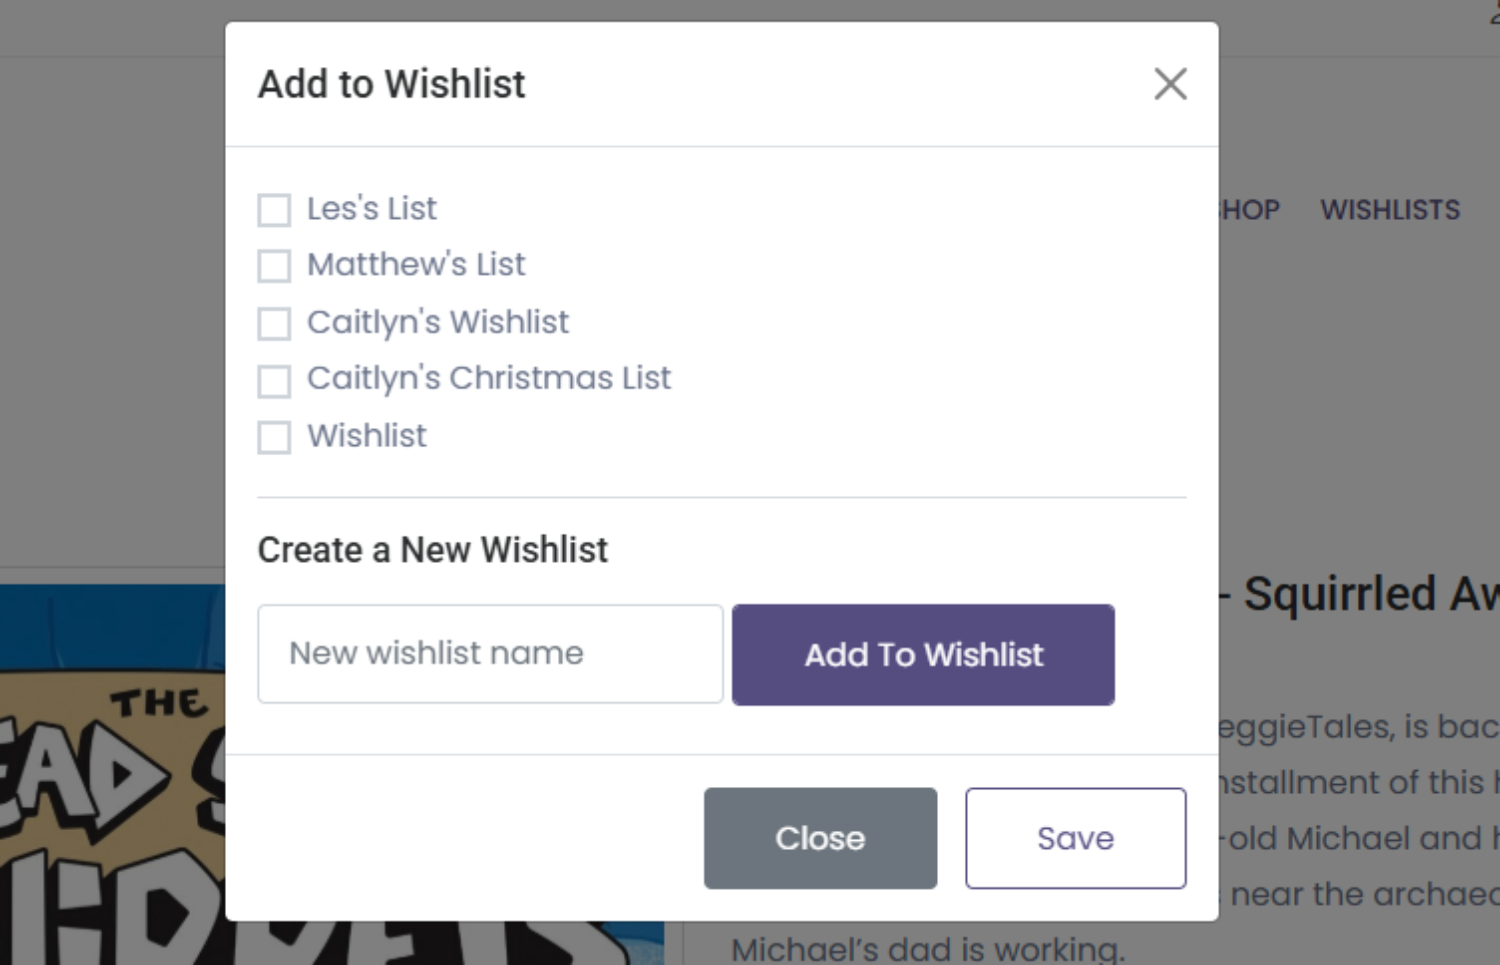Tick the Matthew's List checkbox
1500x965 pixels.
(274, 266)
